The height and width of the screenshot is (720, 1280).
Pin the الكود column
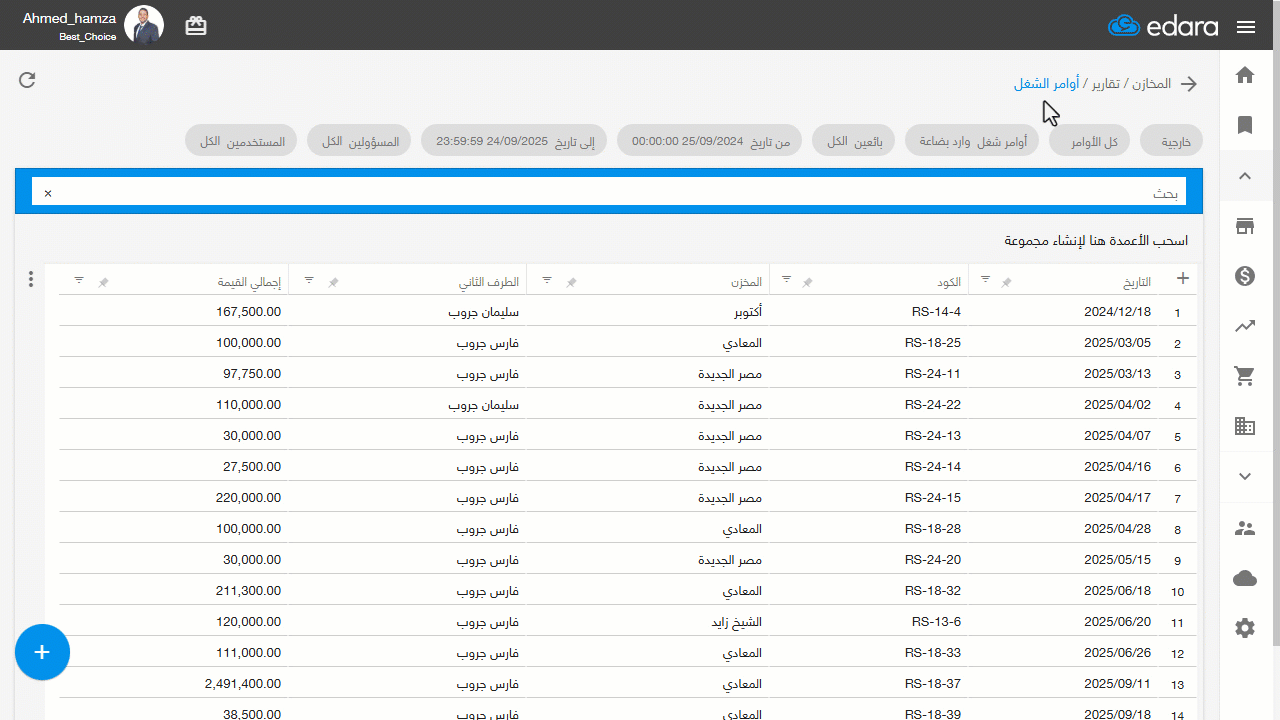(x=808, y=283)
